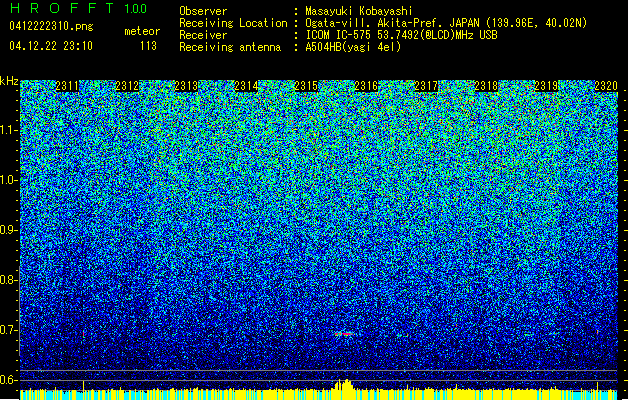This screenshot has height=400, width=629.
Task: Click the date stamp 04.12.22 23:10
Action: pyautogui.click(x=51, y=46)
